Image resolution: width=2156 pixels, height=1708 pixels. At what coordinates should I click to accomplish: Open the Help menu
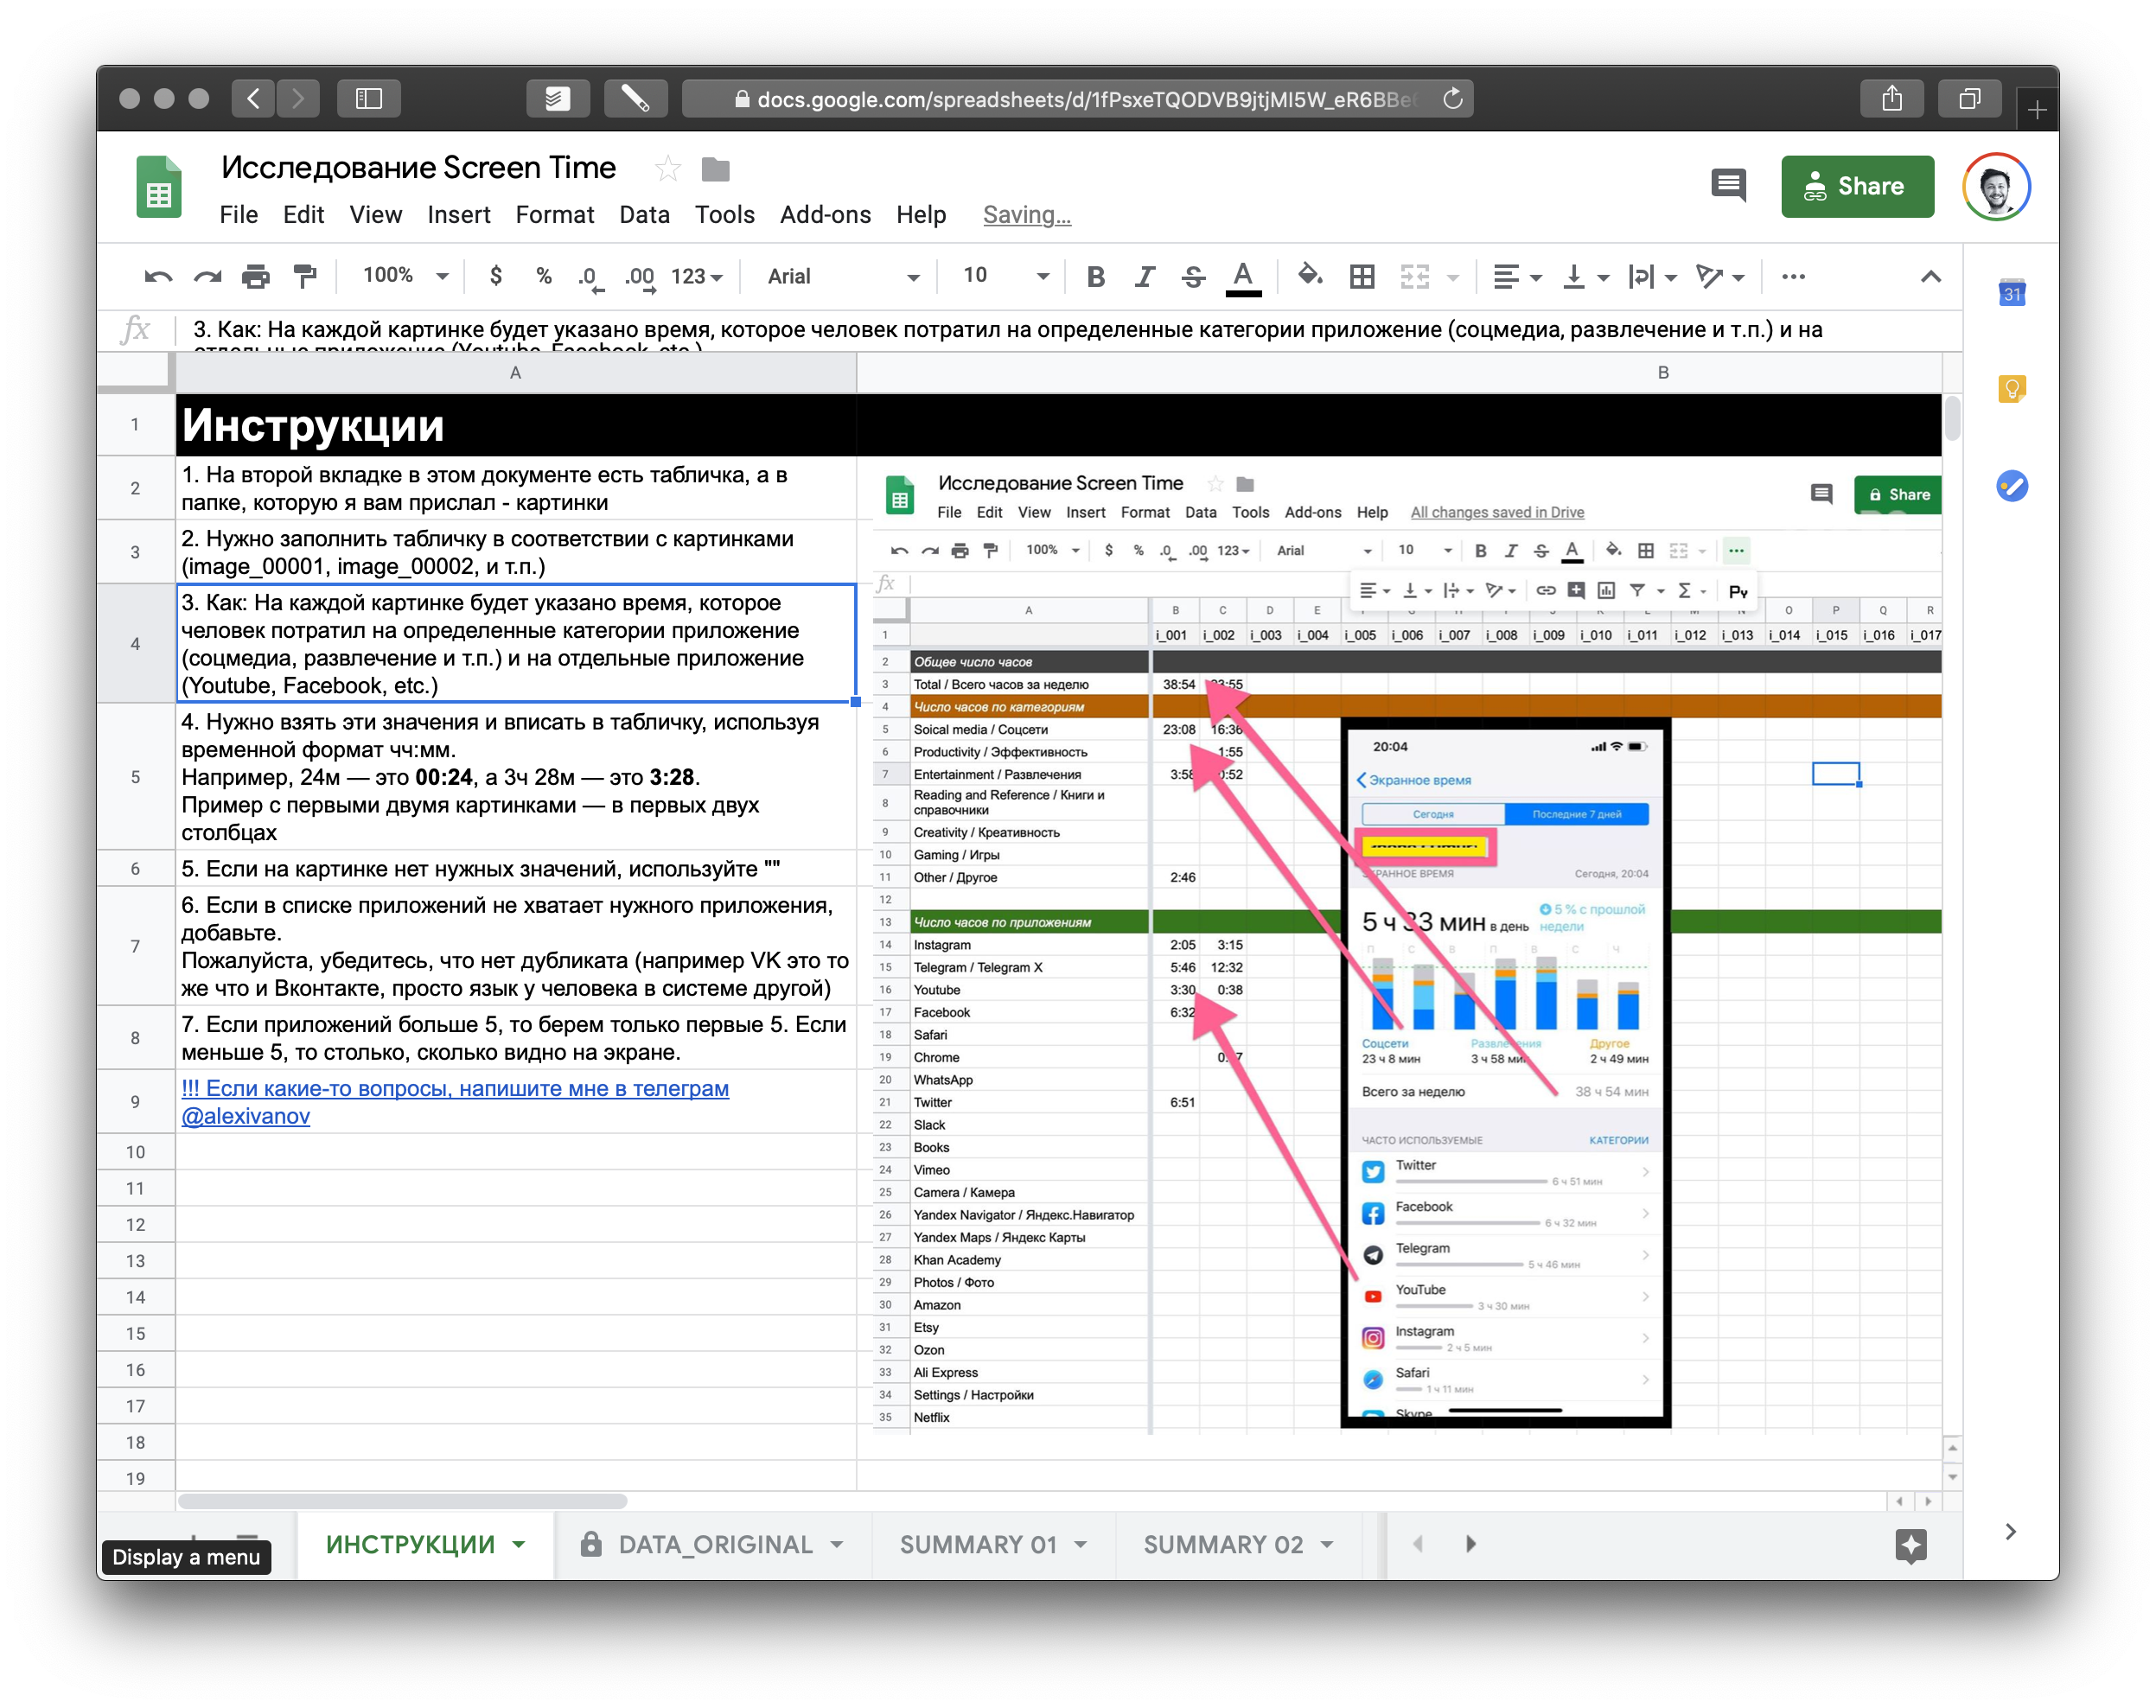[x=920, y=215]
